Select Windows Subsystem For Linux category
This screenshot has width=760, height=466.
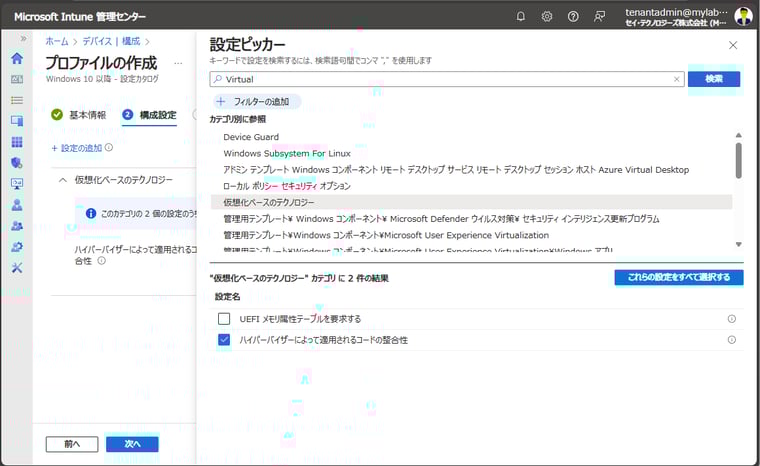coord(287,154)
